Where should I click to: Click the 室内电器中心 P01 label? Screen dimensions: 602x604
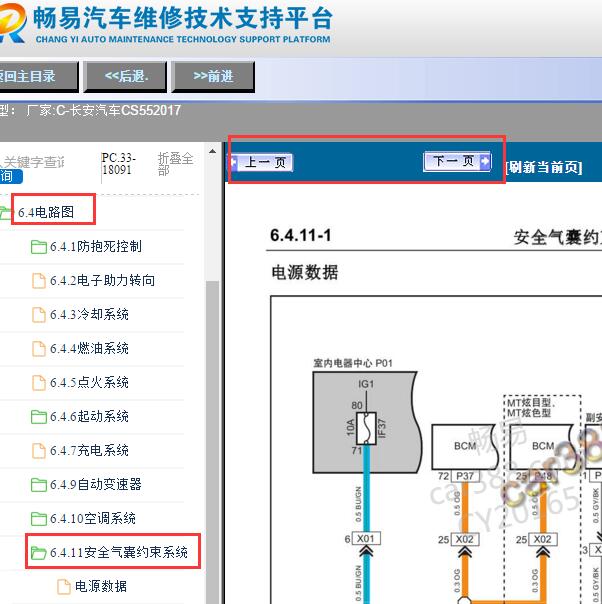coord(353,363)
